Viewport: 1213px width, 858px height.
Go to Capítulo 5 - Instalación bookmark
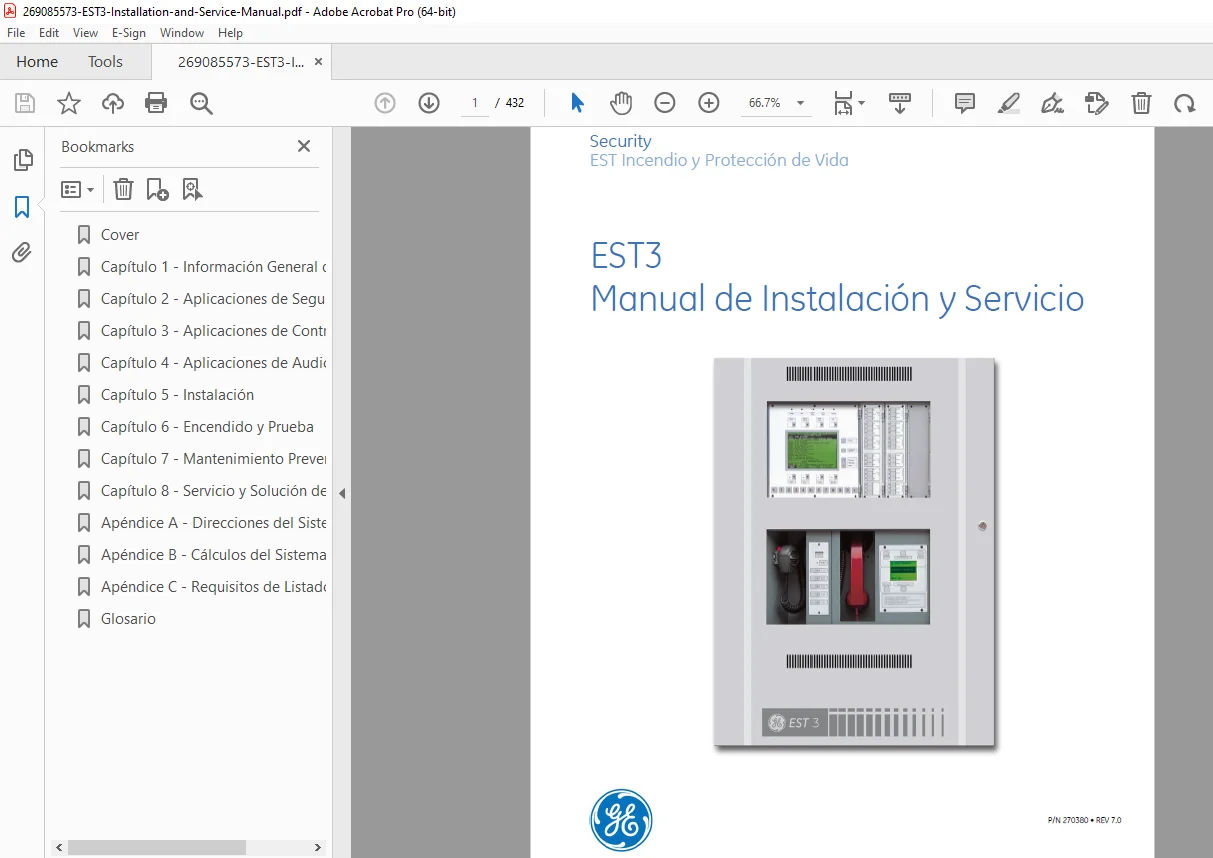coord(177,395)
